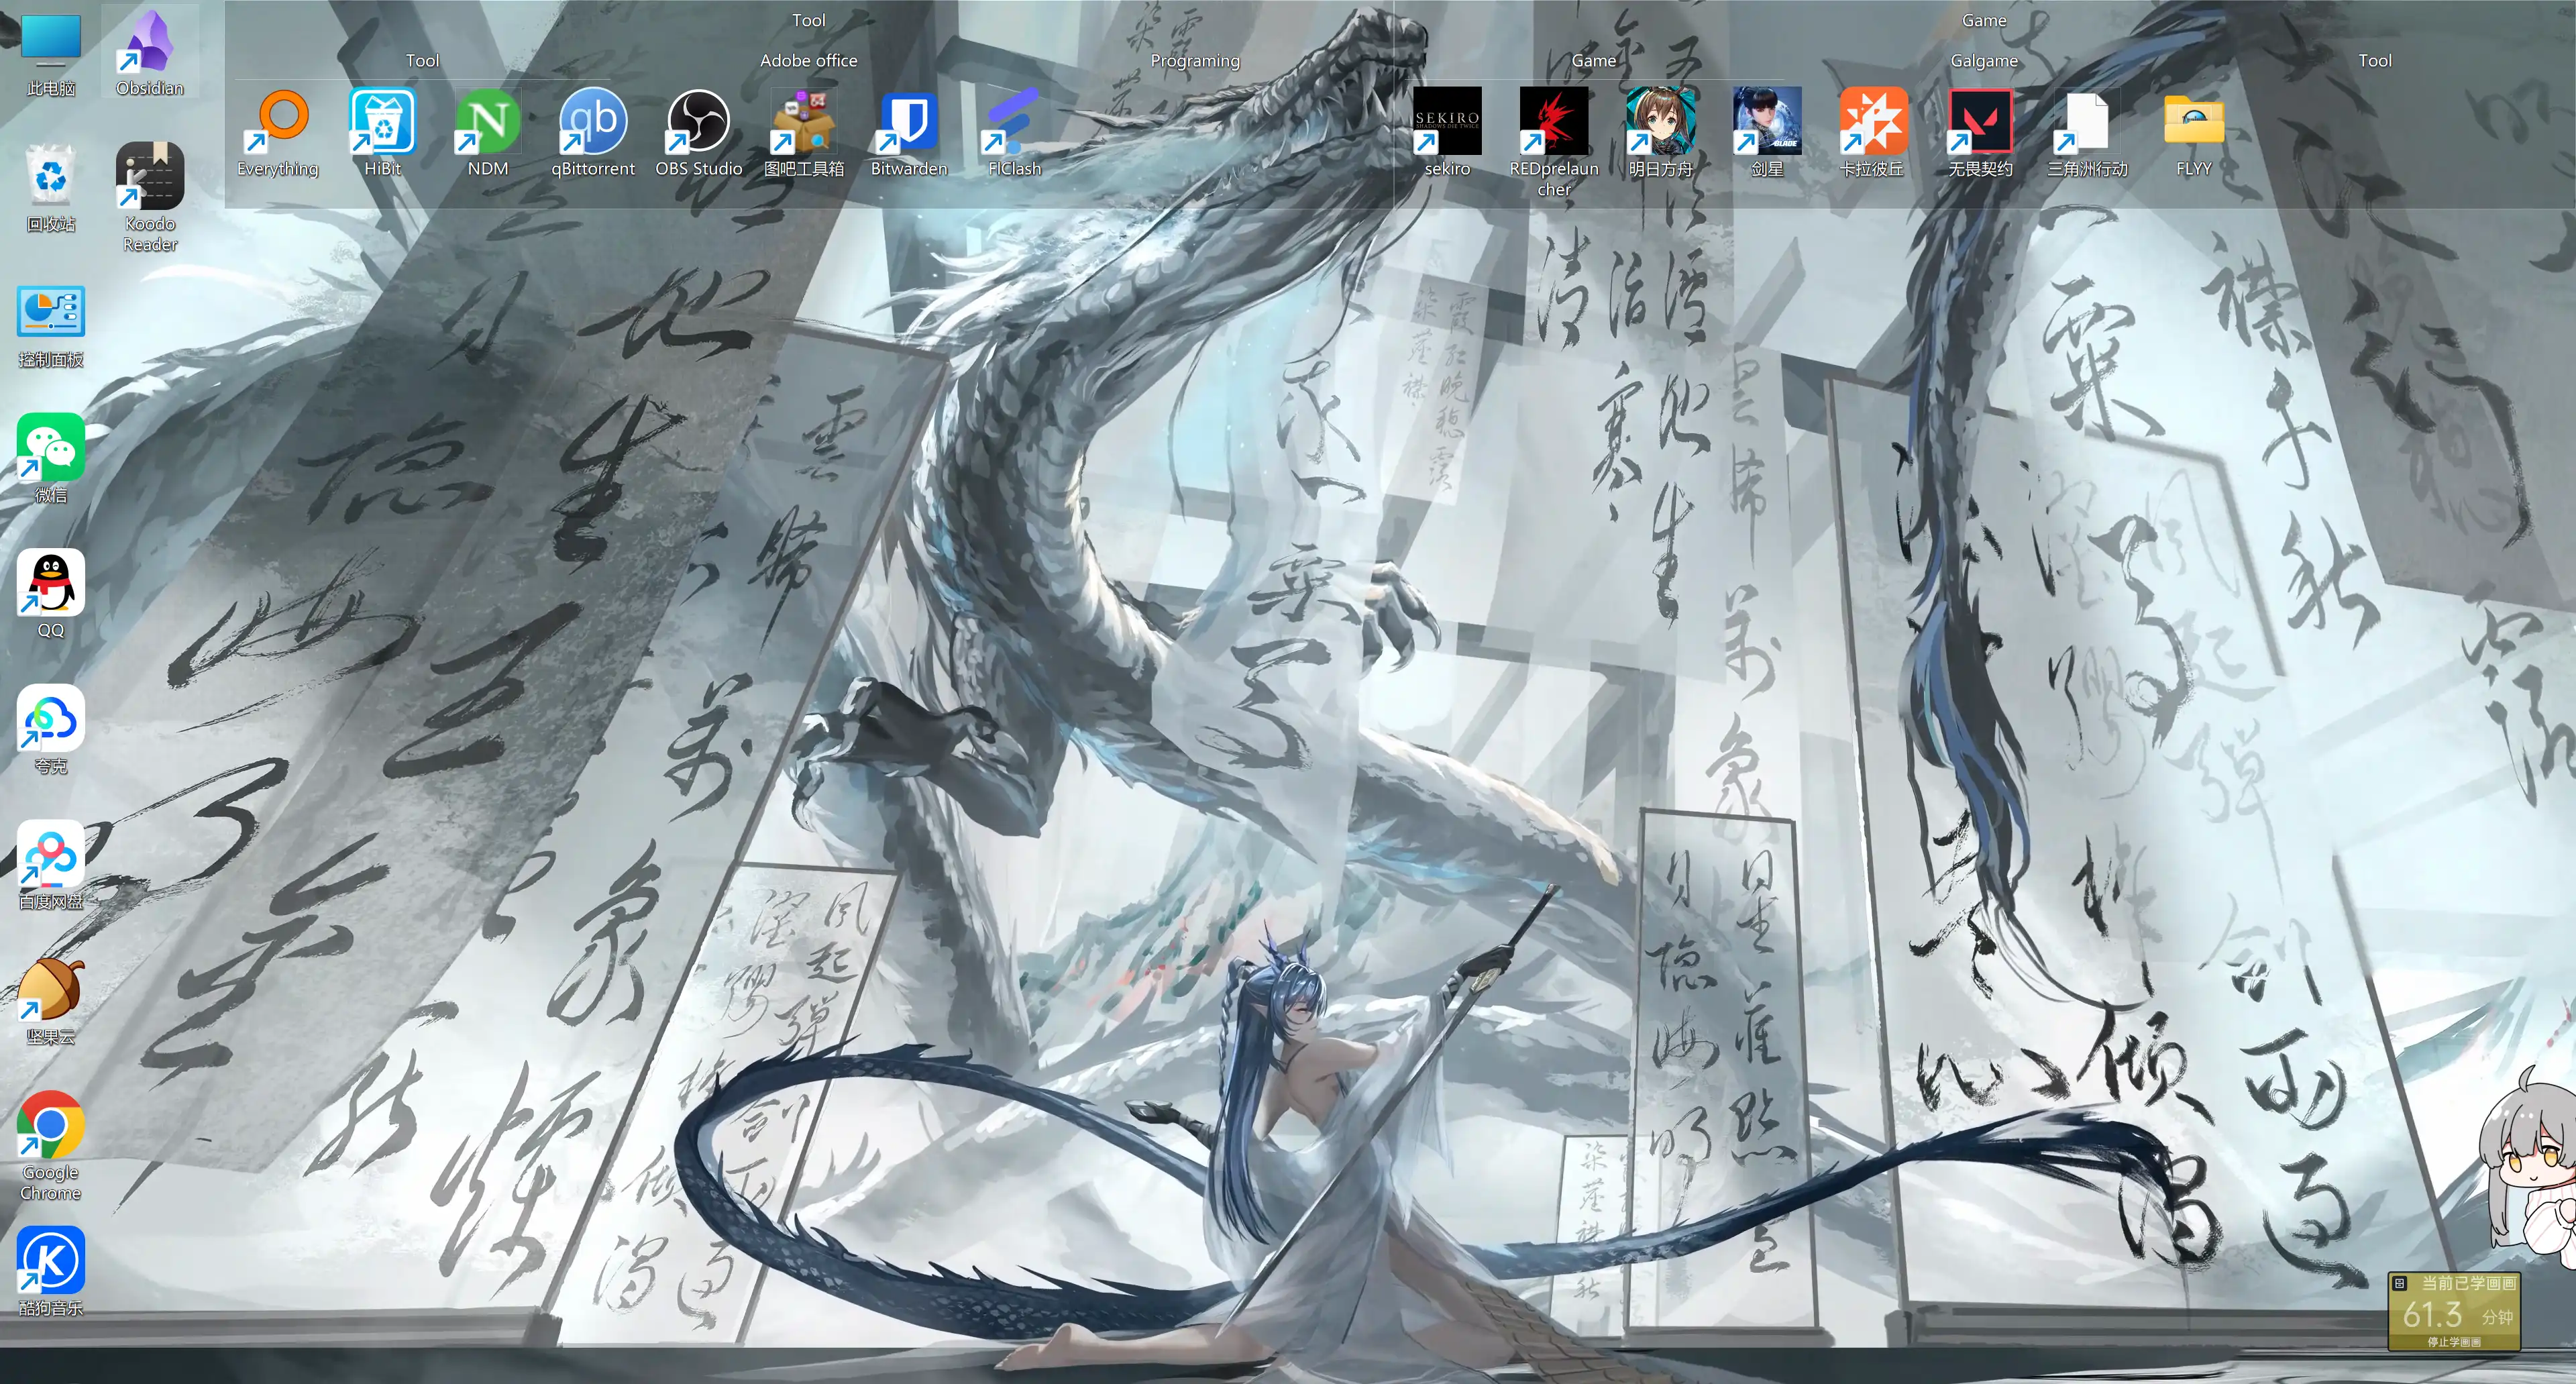The image size is (2576, 1384).
Task: Open the QQ penguin icon
Action: (50, 594)
